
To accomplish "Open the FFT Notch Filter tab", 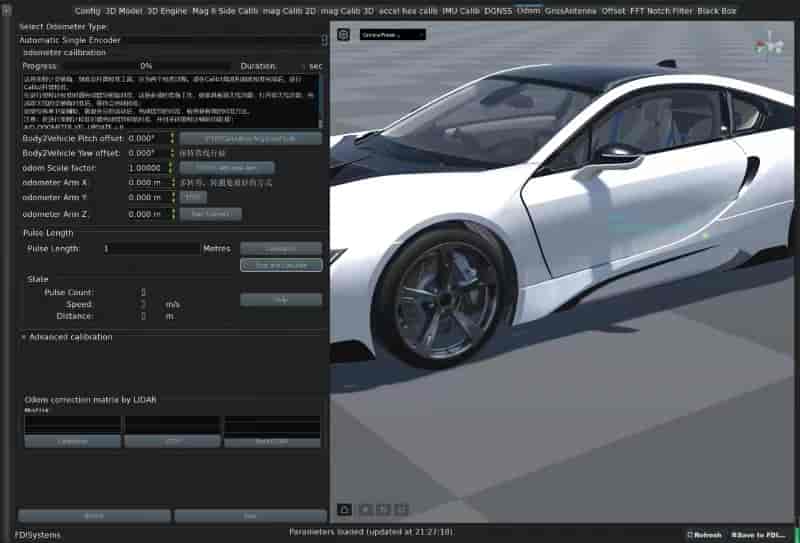I will click(660, 10).
